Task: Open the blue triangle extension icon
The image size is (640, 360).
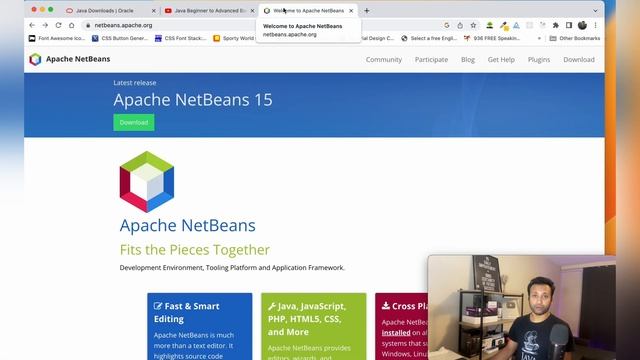Action: pyautogui.click(x=516, y=25)
